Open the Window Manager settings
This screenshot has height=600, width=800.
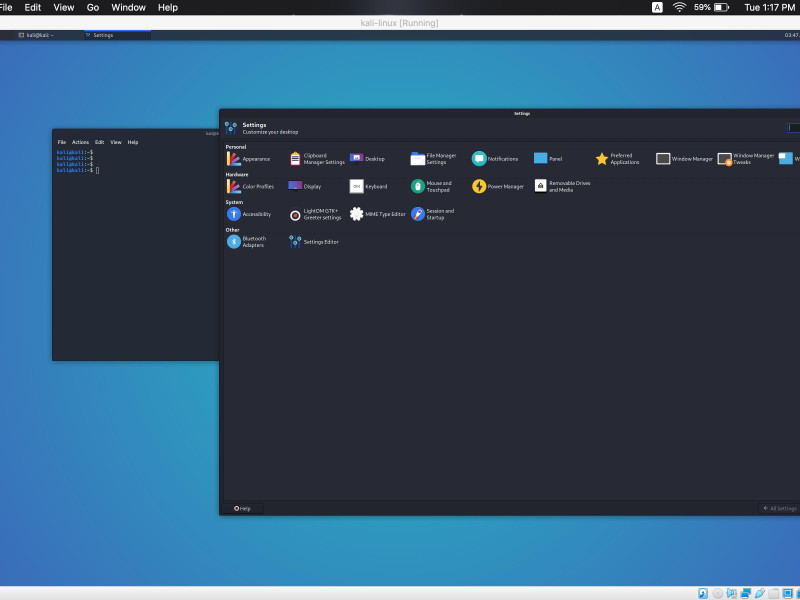click(x=684, y=159)
